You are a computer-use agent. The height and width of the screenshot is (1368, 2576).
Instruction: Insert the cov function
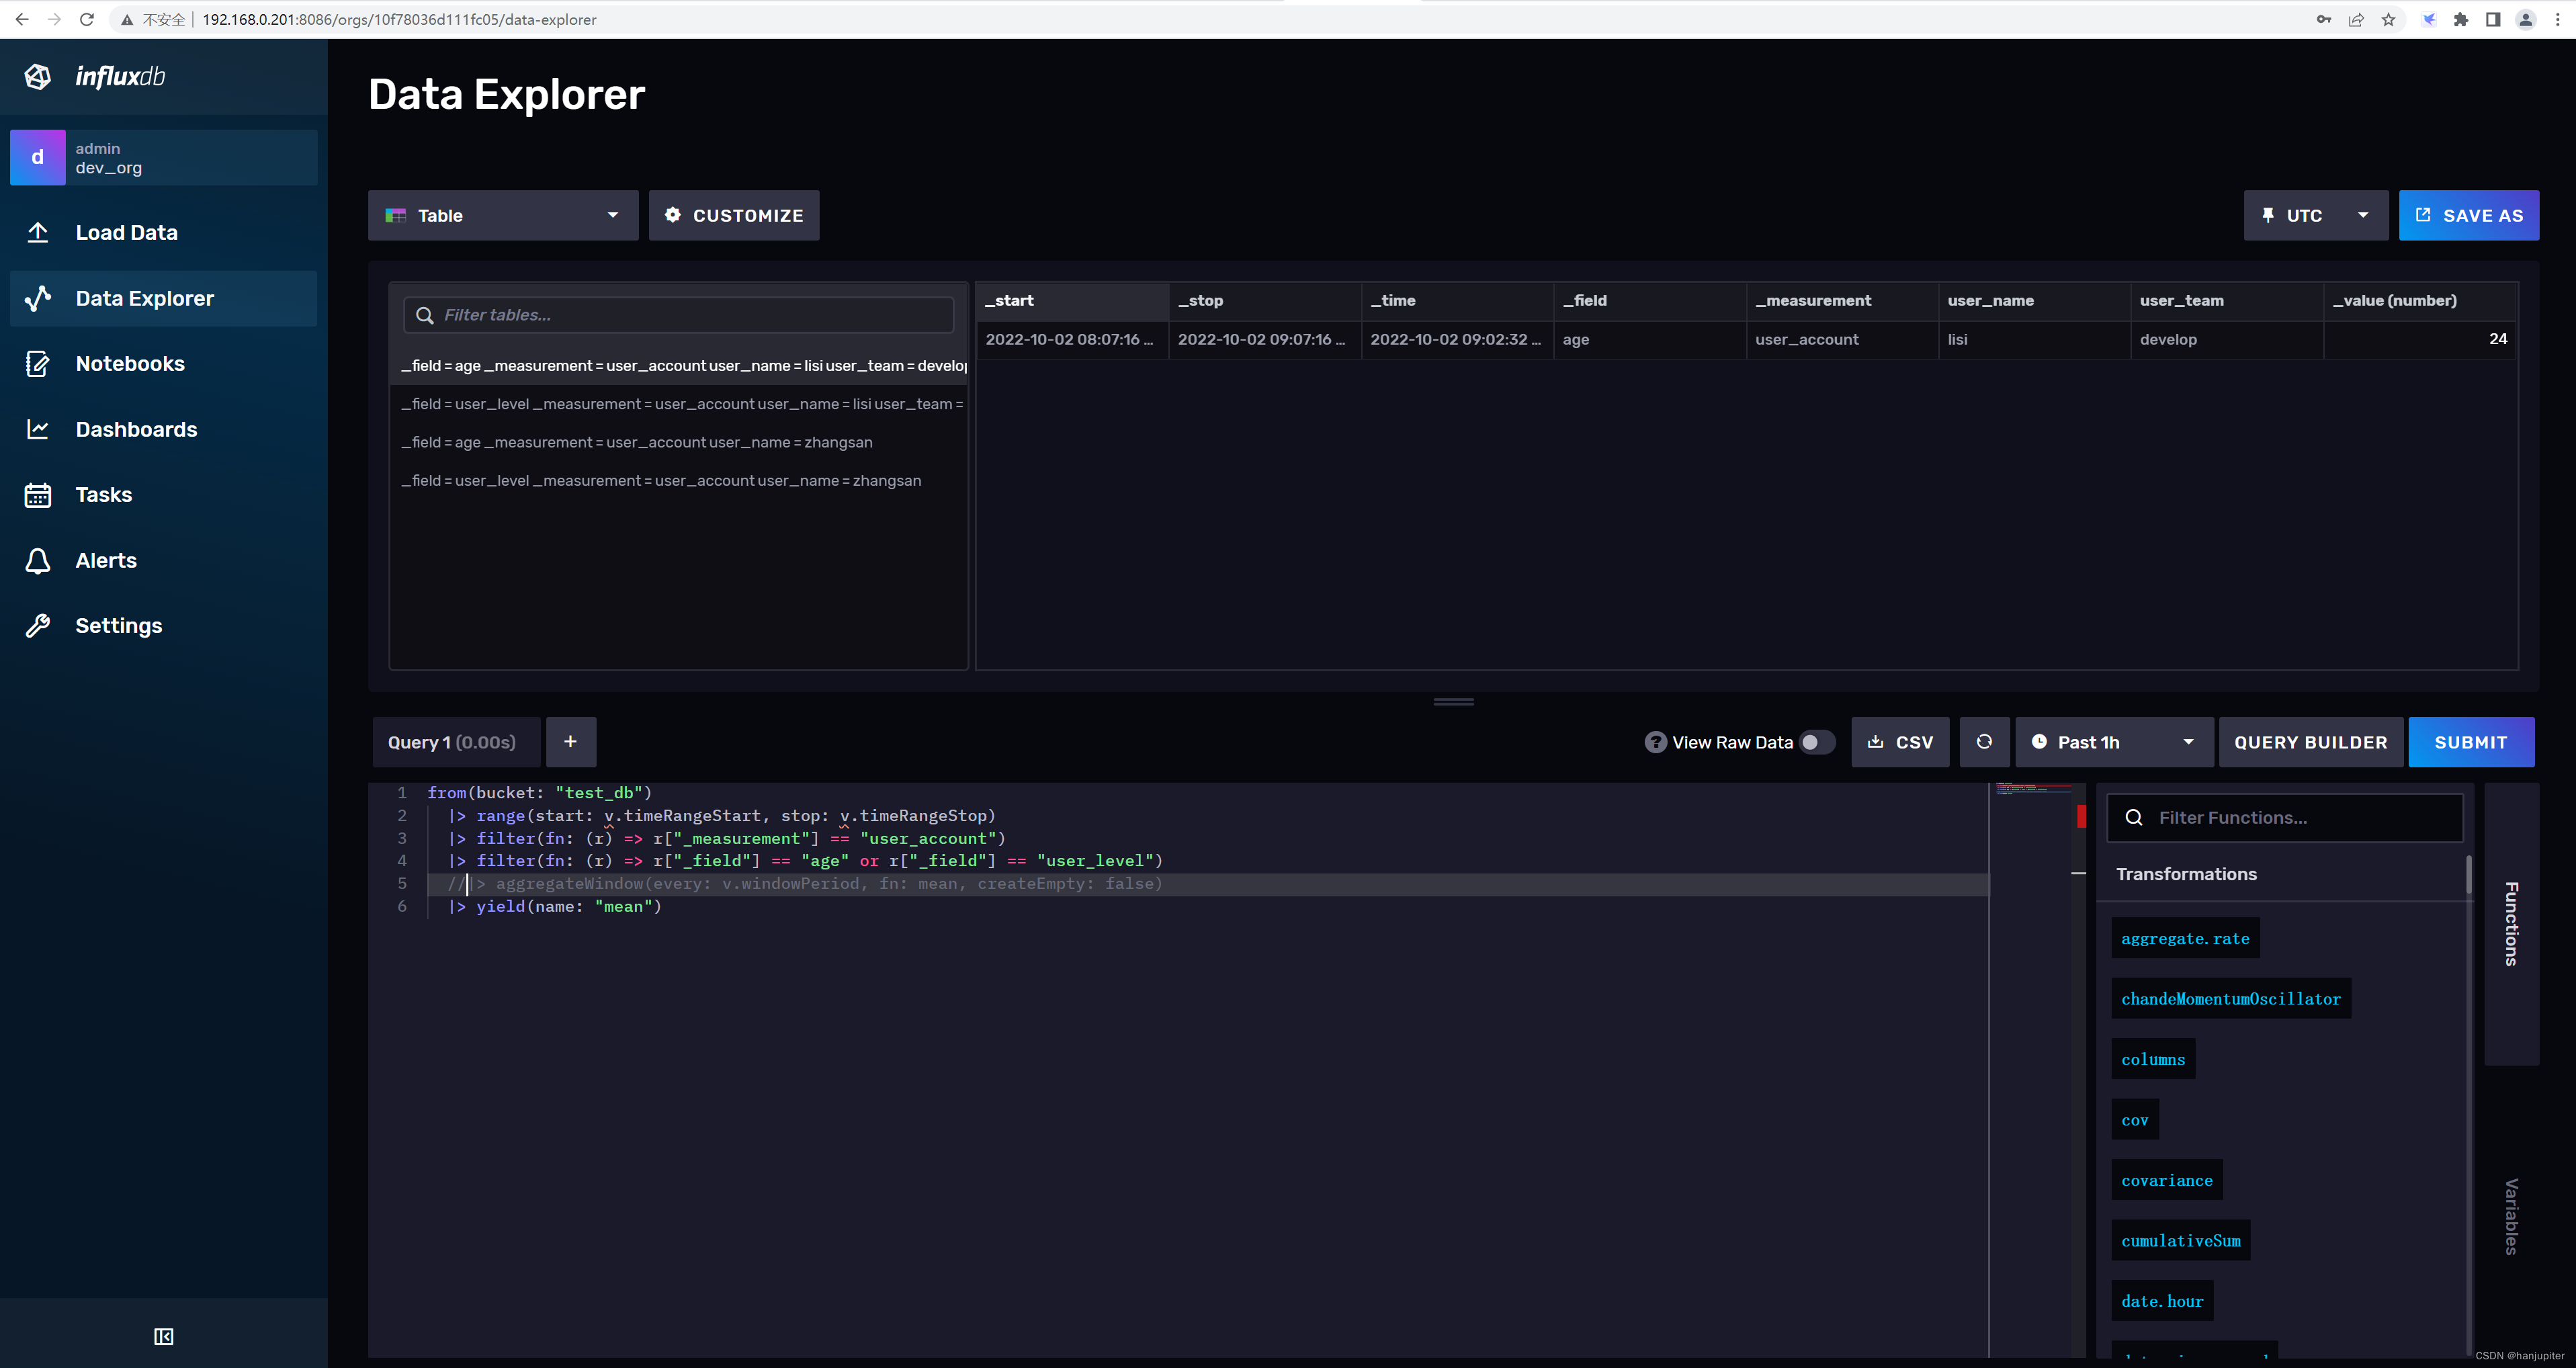(2135, 1120)
